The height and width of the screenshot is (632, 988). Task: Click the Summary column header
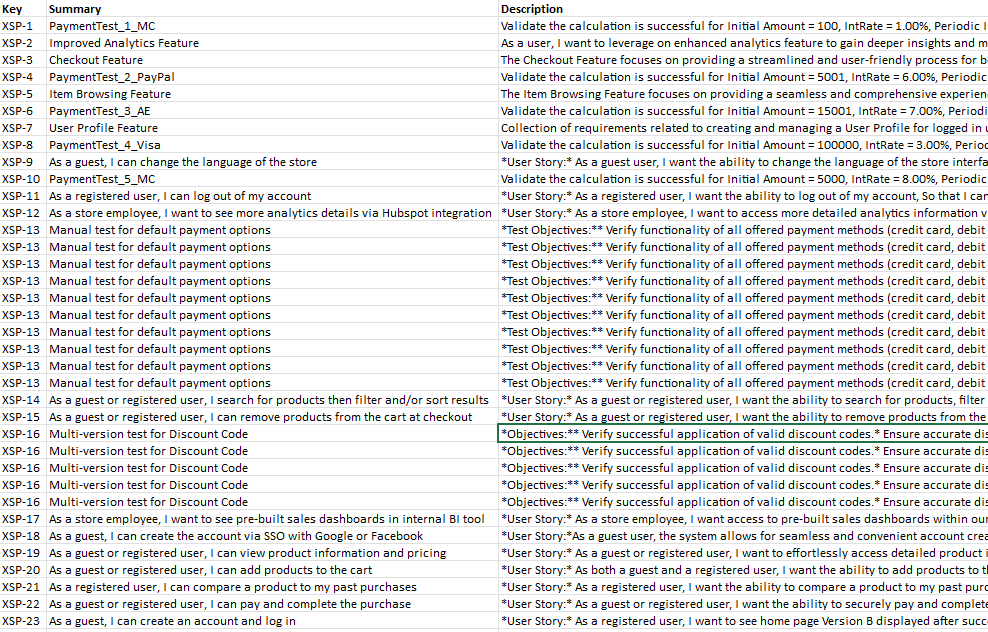coord(75,9)
